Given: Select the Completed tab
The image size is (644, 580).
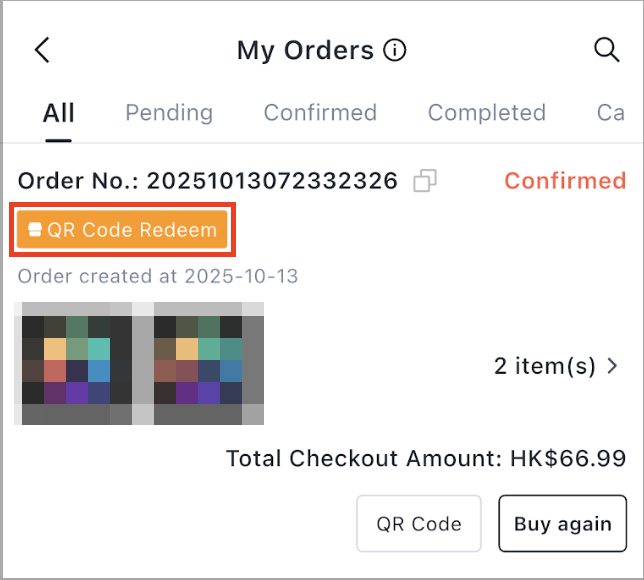Looking at the screenshot, I should click(487, 113).
